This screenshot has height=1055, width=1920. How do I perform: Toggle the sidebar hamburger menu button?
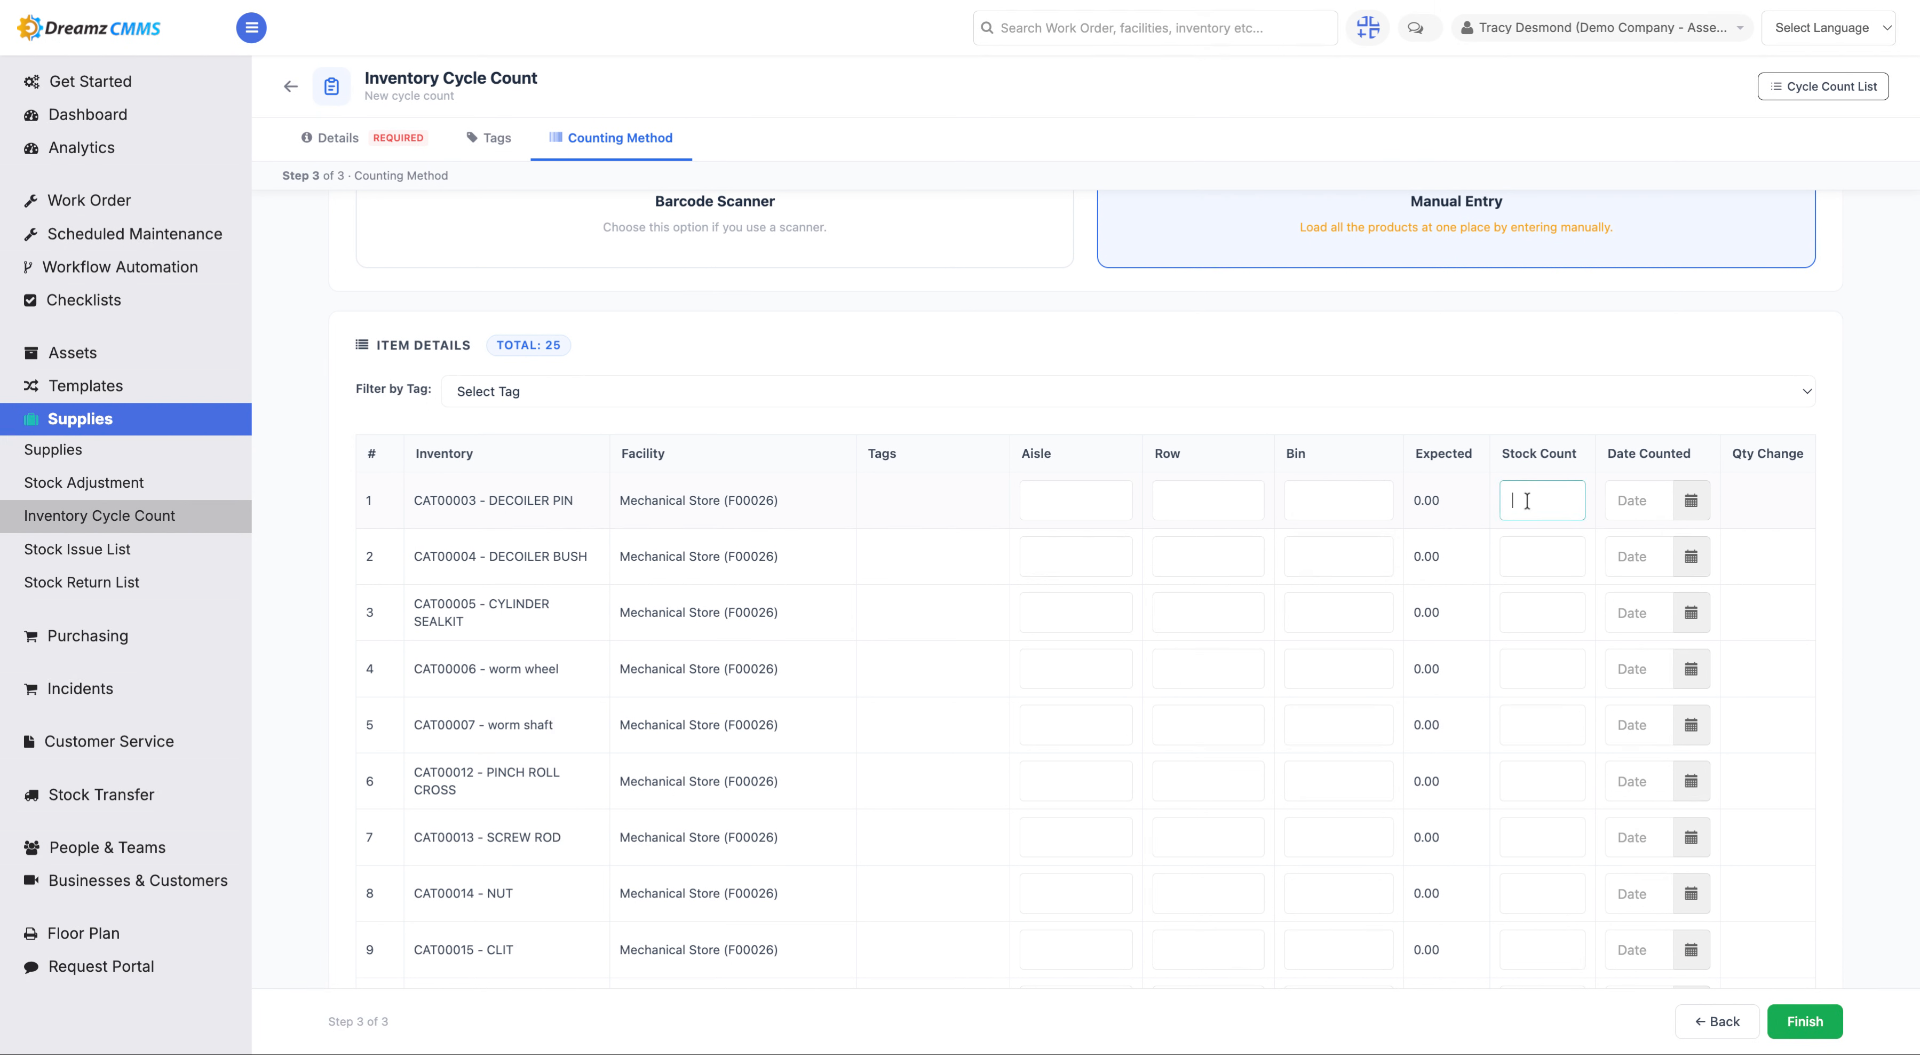[x=251, y=28]
